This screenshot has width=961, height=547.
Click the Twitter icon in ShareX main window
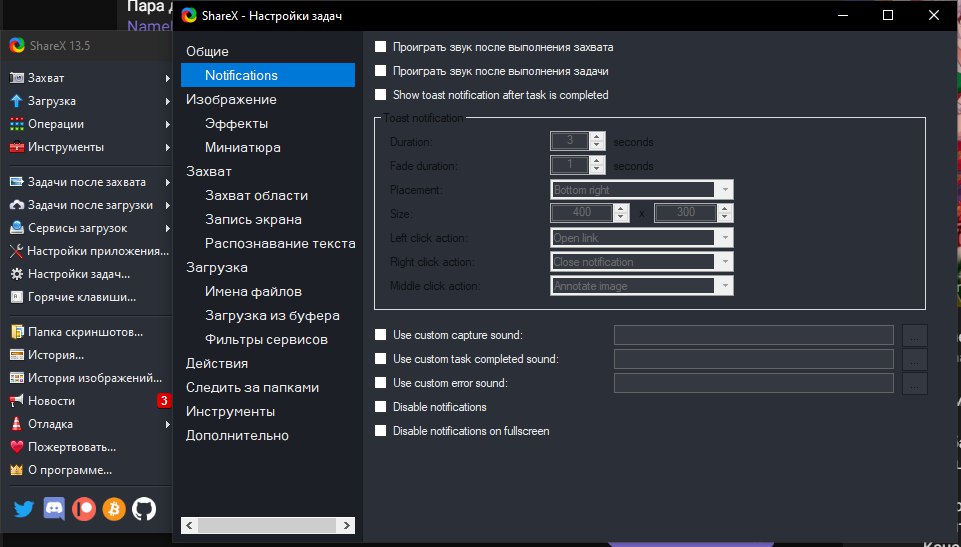click(x=24, y=509)
